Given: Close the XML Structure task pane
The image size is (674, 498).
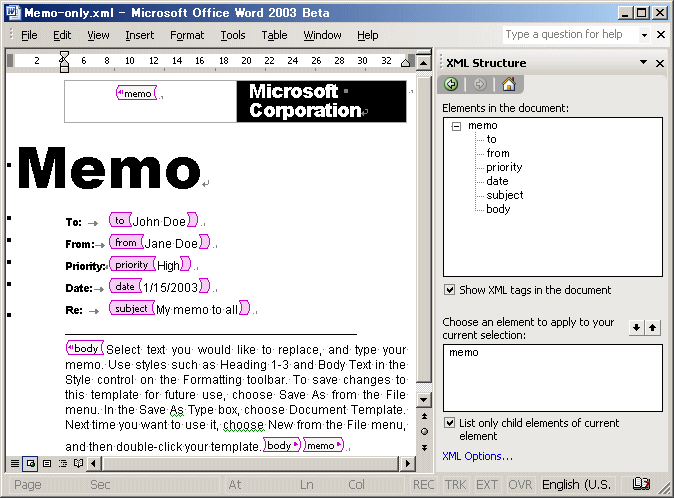Looking at the screenshot, I should 660,63.
